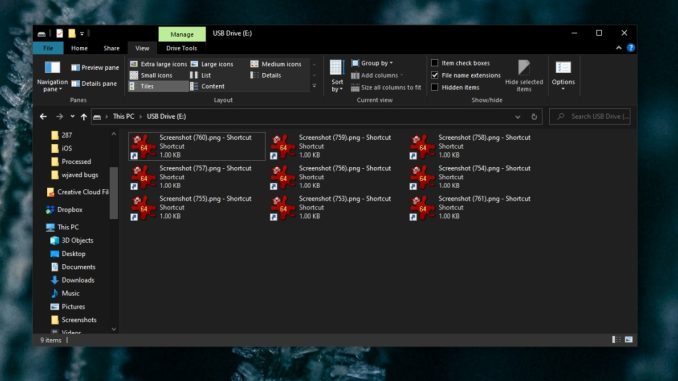
Task: Switch to Details layout
Action: [265, 75]
